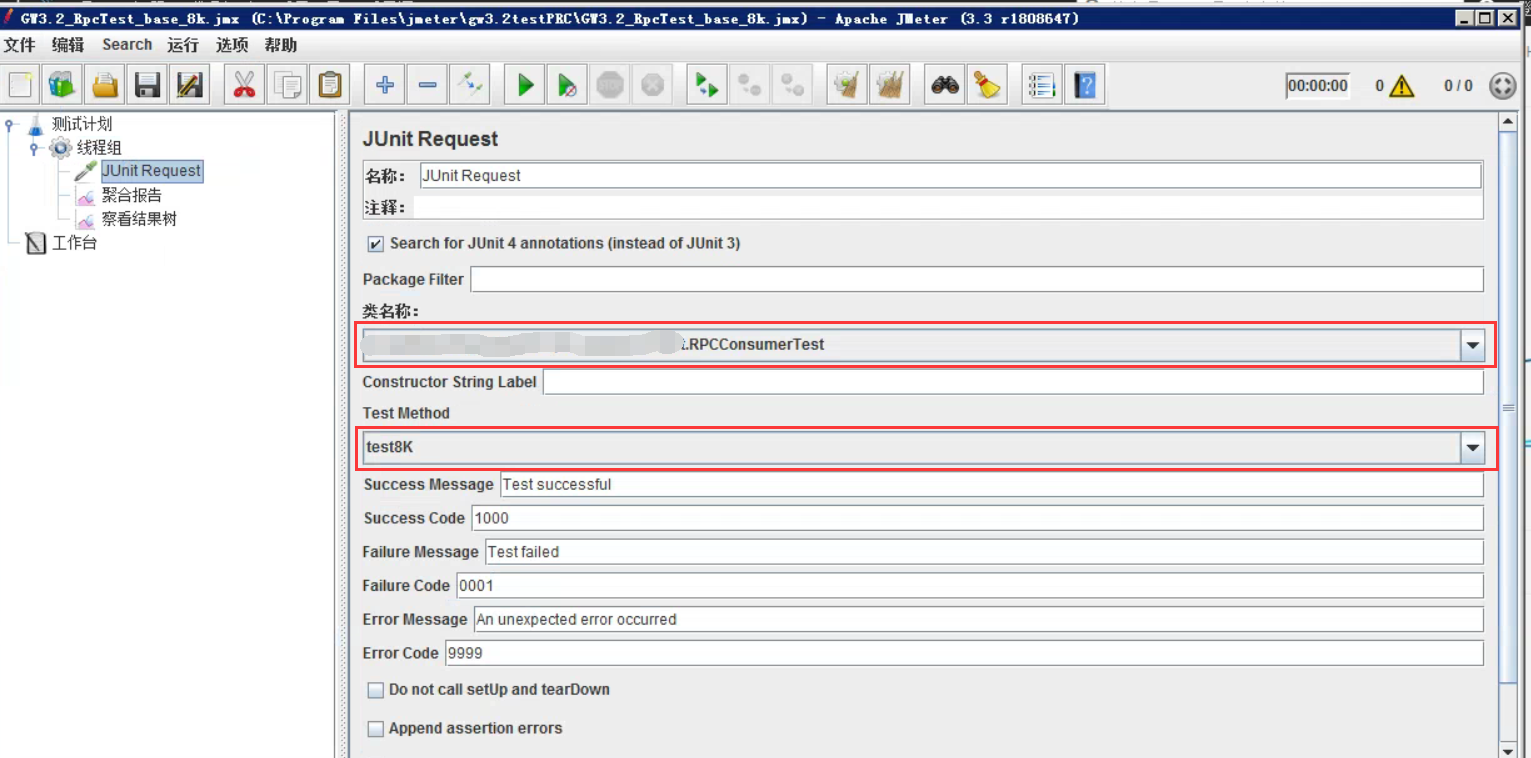
Task: Create a new test plan icon
Action: 22,86
